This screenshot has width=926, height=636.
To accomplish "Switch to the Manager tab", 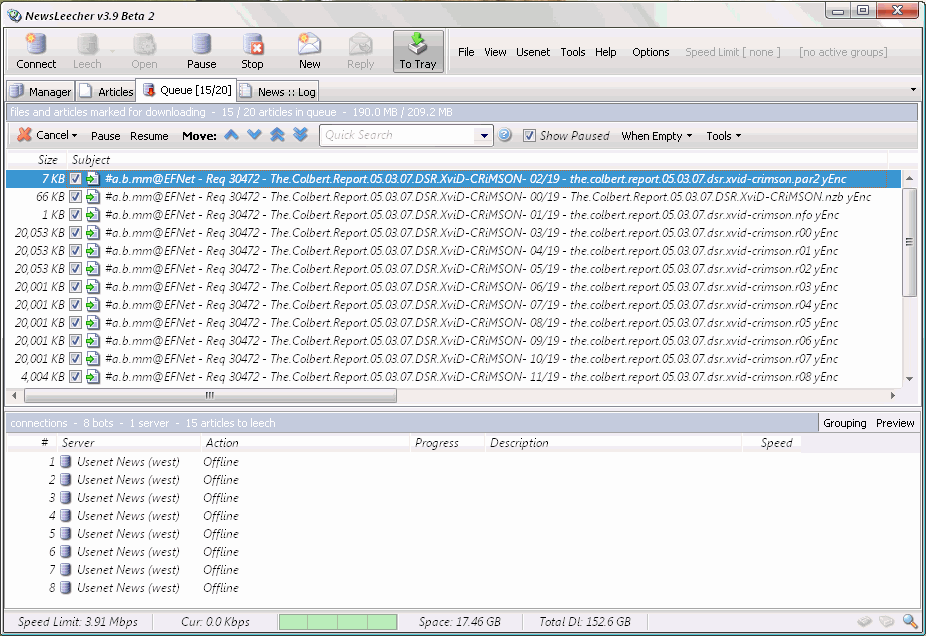I will click(41, 92).
